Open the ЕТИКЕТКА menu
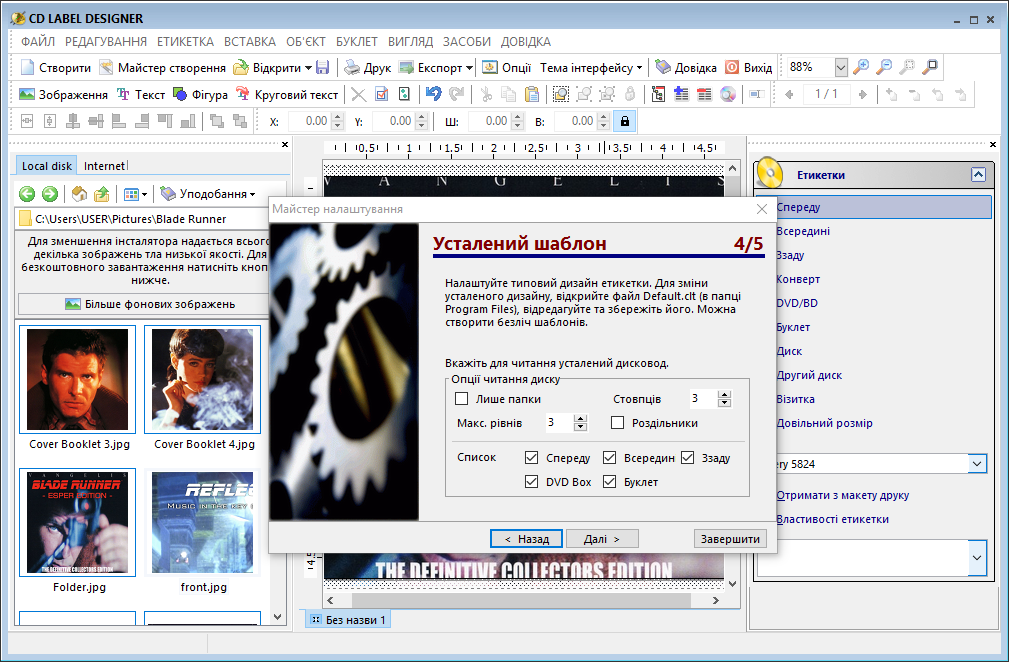 tap(185, 42)
